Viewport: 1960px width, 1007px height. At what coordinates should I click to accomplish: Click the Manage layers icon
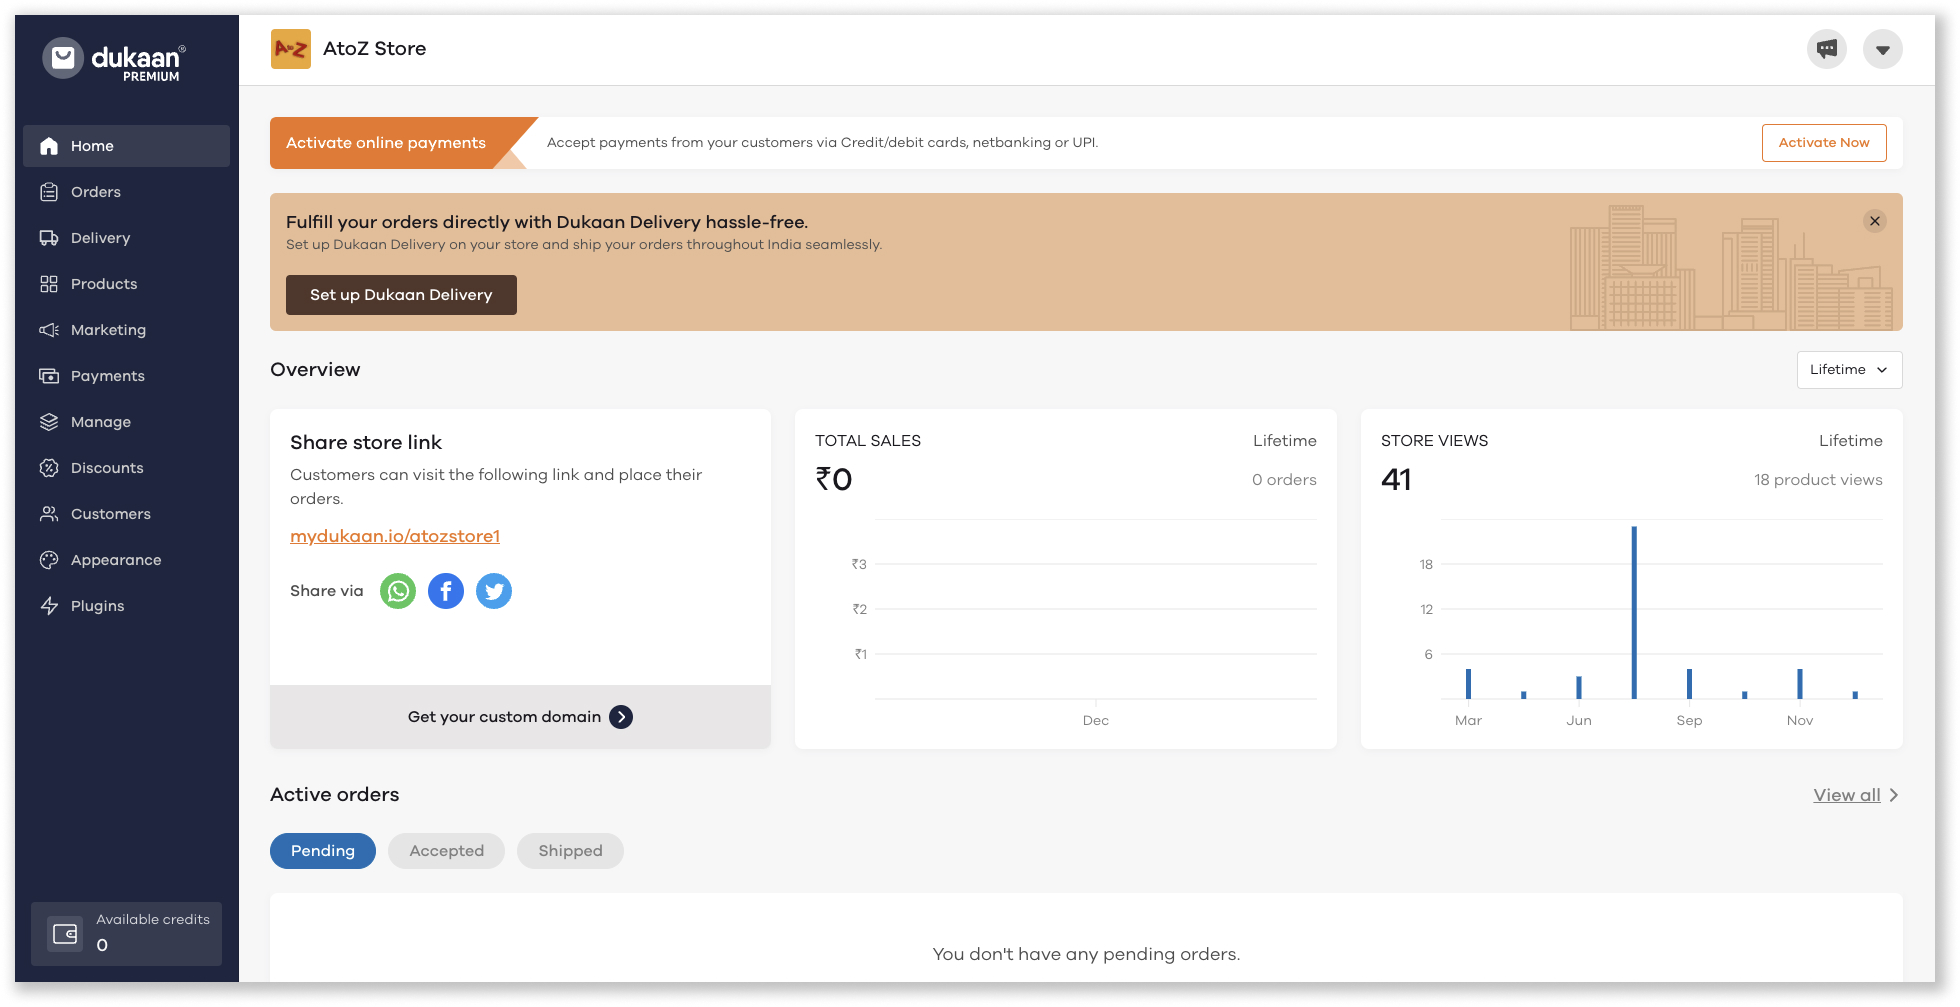pyautogui.click(x=49, y=422)
